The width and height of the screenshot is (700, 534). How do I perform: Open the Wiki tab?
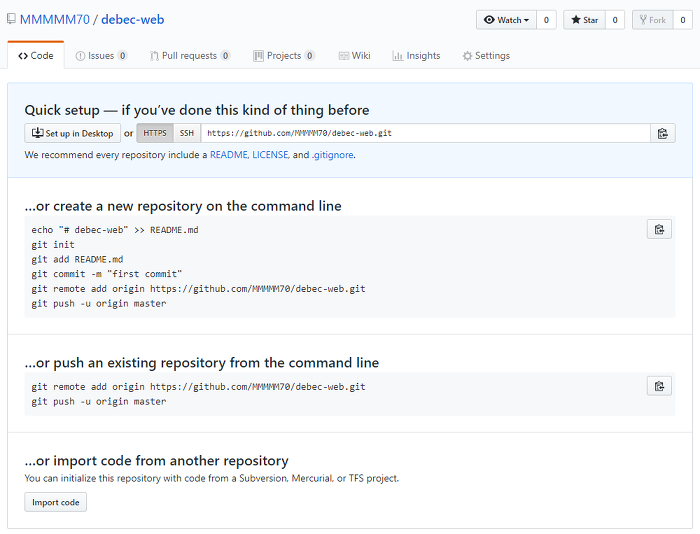(x=354, y=56)
